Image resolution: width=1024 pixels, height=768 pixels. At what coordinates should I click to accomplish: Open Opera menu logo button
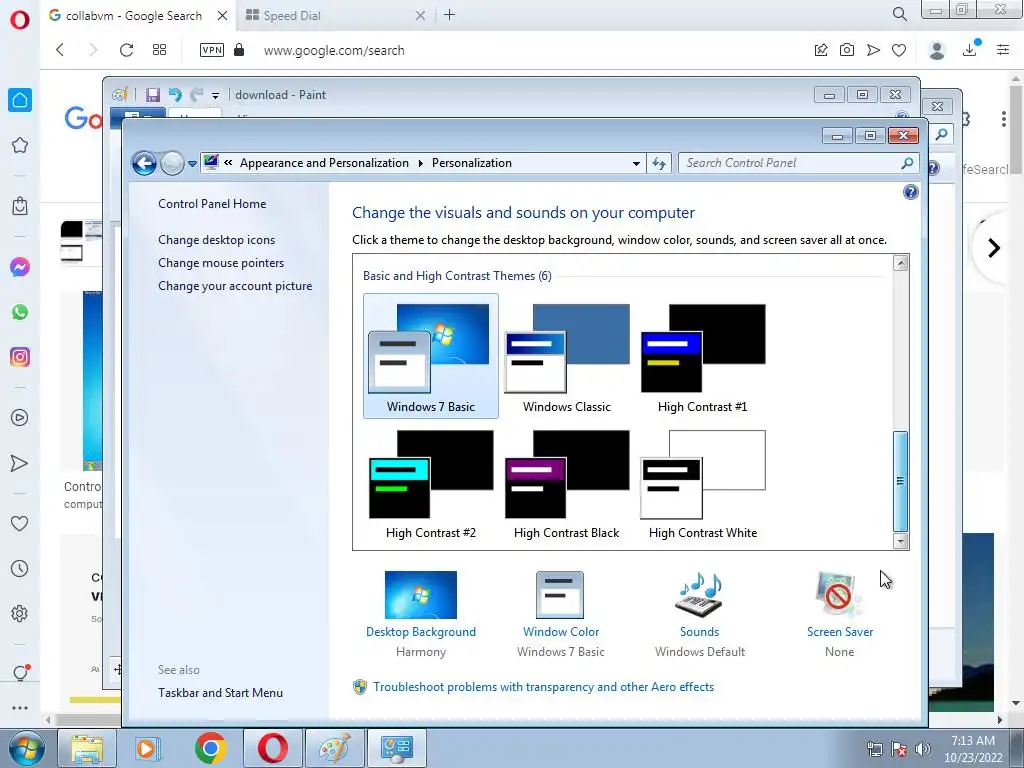20,20
